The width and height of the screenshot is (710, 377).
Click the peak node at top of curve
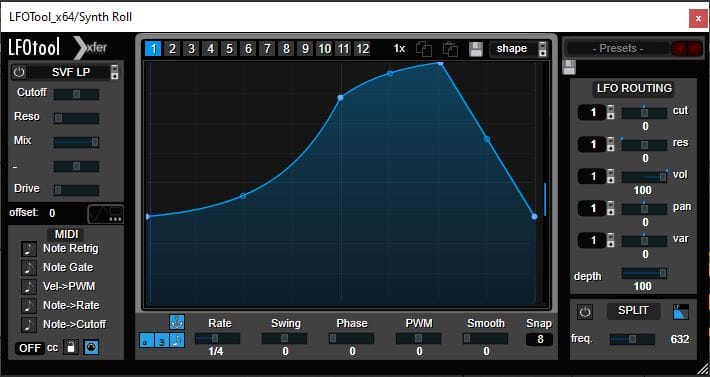(440, 63)
